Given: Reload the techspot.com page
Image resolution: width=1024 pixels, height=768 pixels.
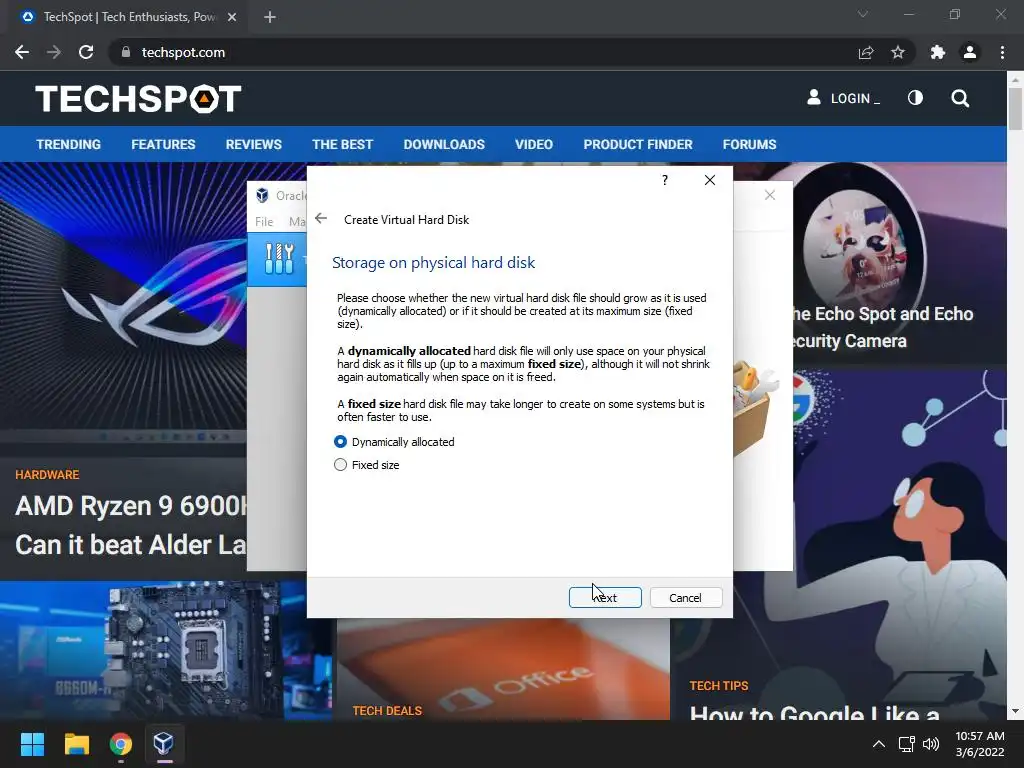Looking at the screenshot, I should 86,52.
